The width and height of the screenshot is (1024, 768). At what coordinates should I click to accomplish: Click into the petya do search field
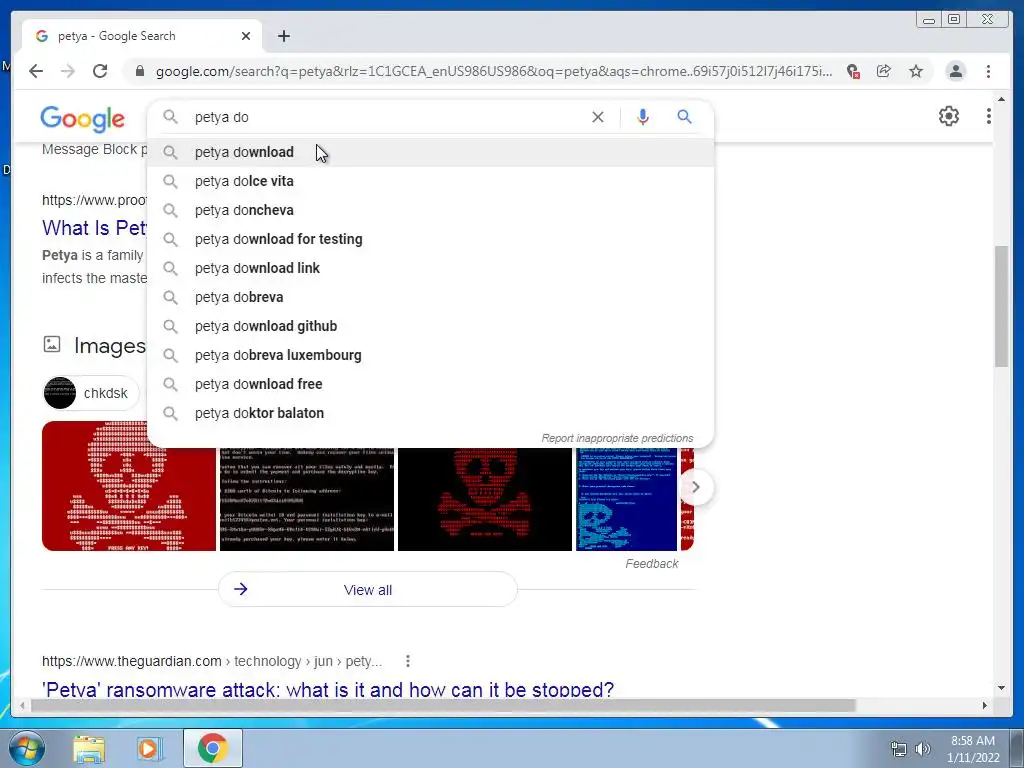point(385,117)
